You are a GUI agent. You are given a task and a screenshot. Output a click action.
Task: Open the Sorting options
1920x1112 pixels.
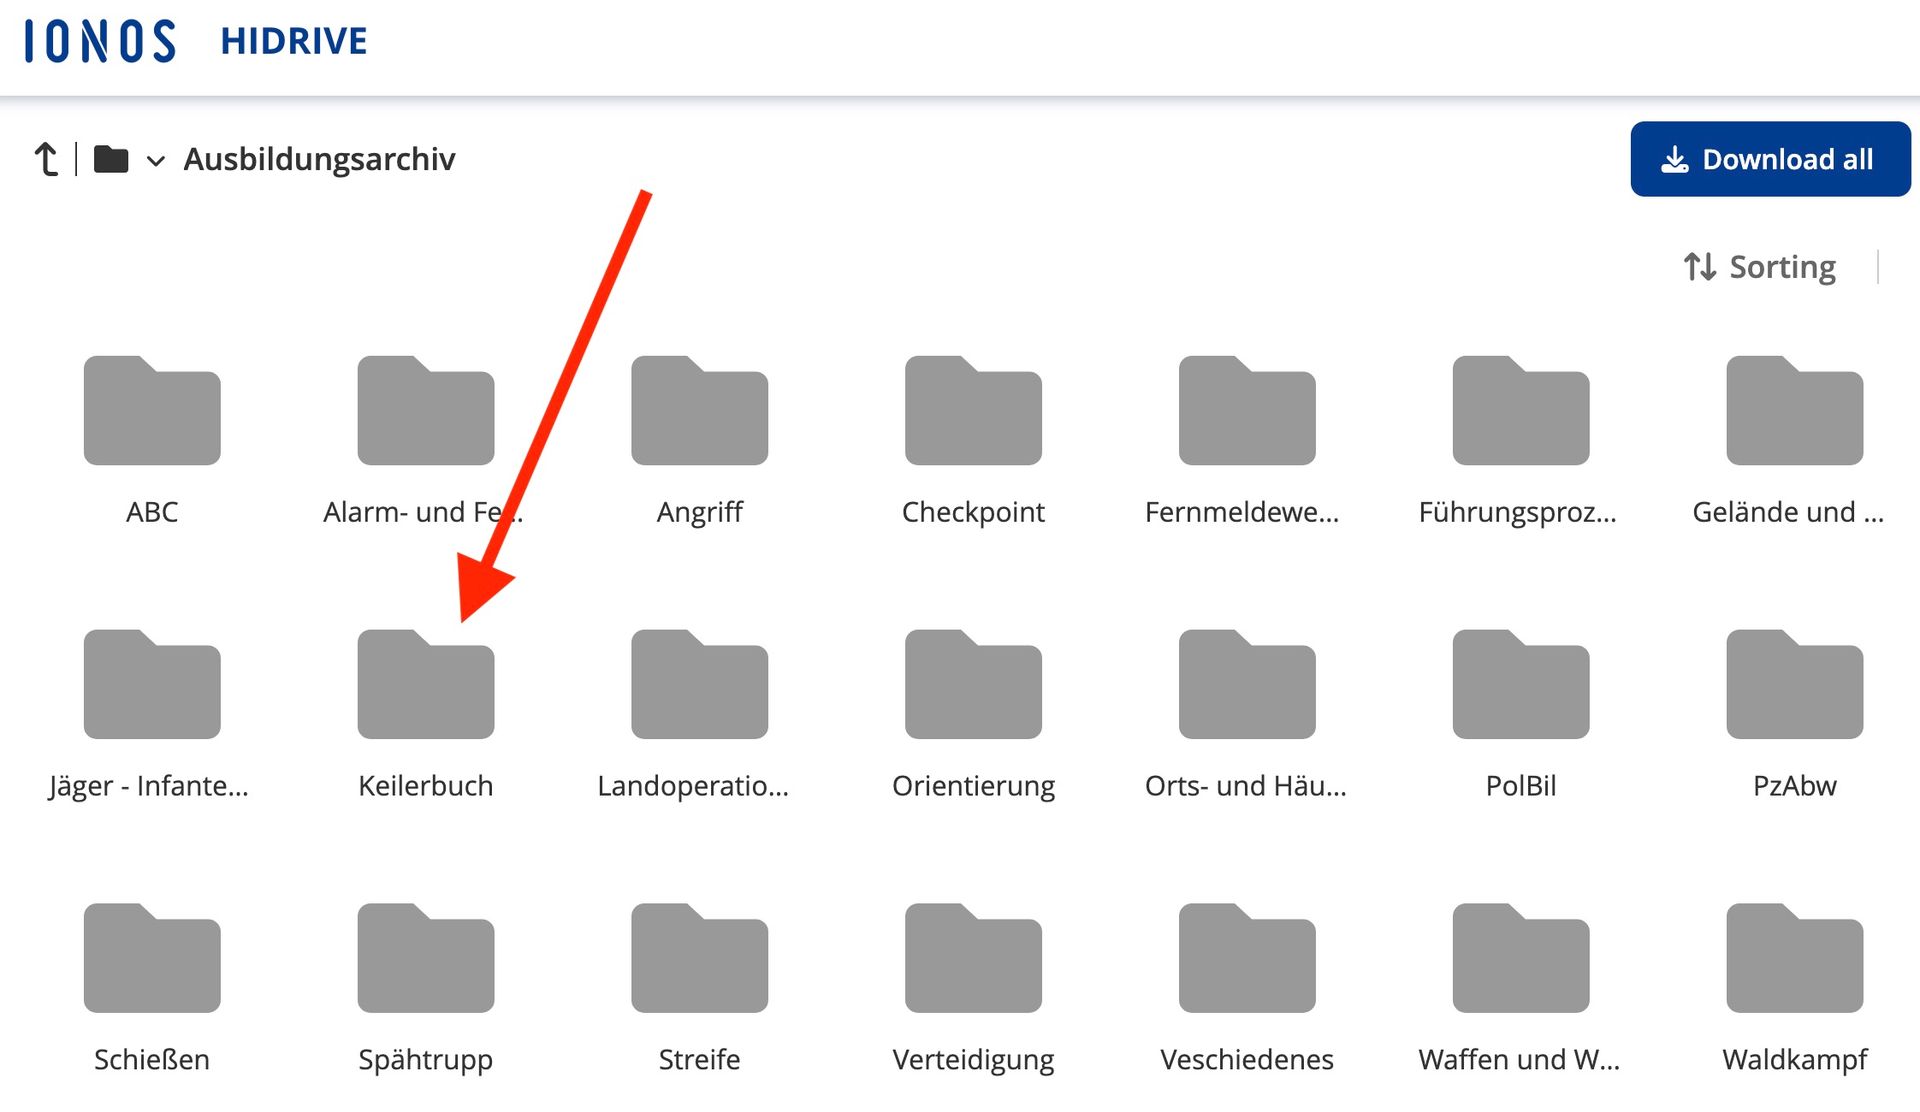(1760, 267)
